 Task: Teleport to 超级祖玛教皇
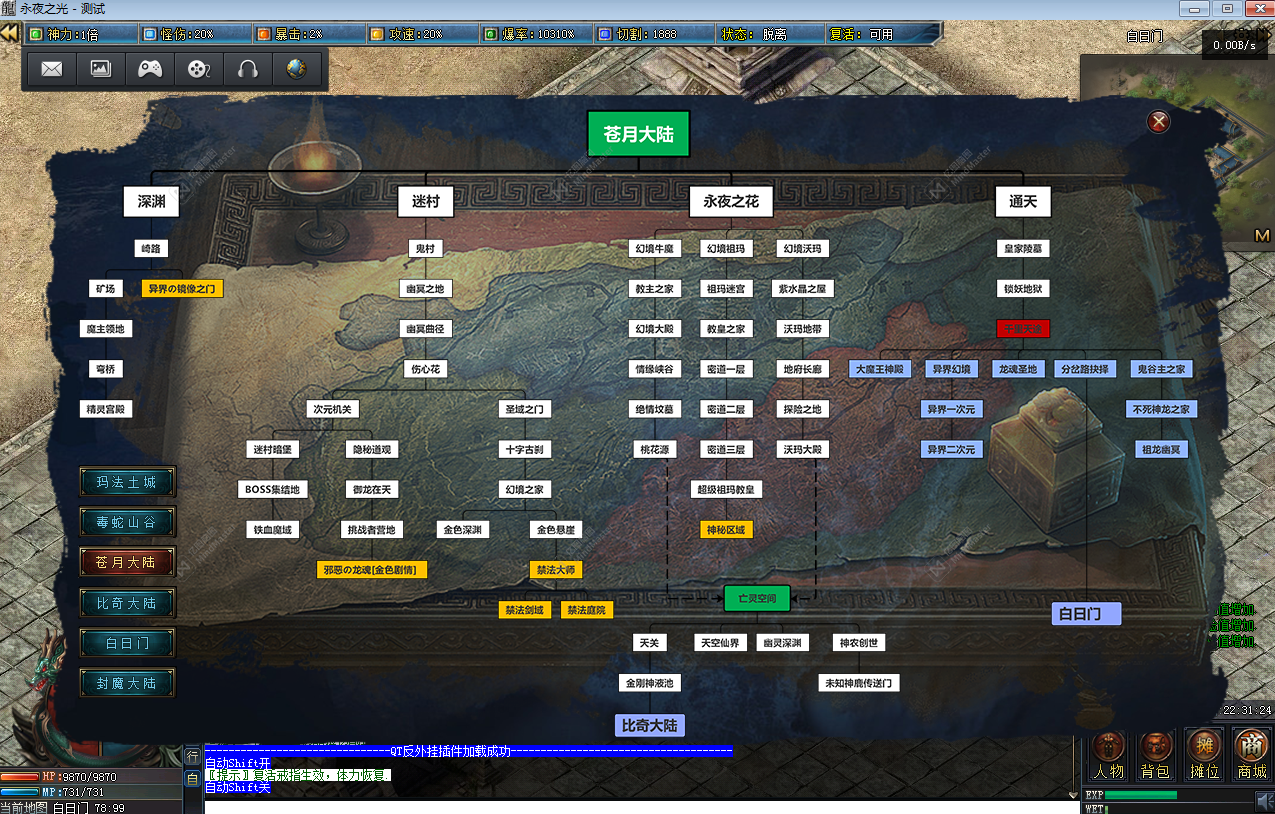pos(726,490)
